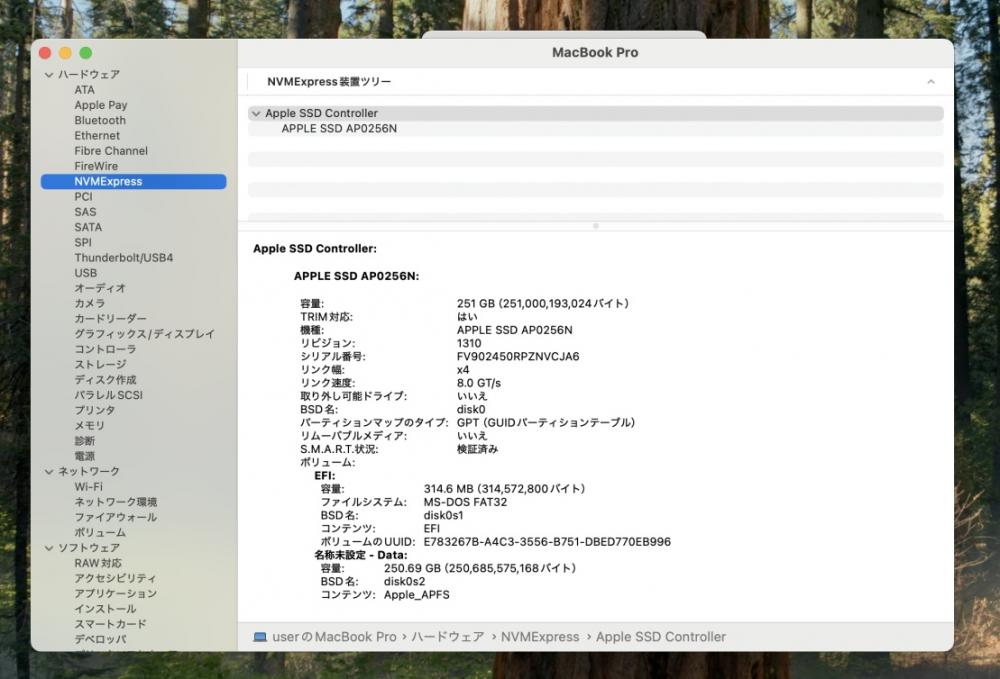Select ディスク作成 in the sidebar
This screenshot has width=1000, height=679.
[x=105, y=380]
